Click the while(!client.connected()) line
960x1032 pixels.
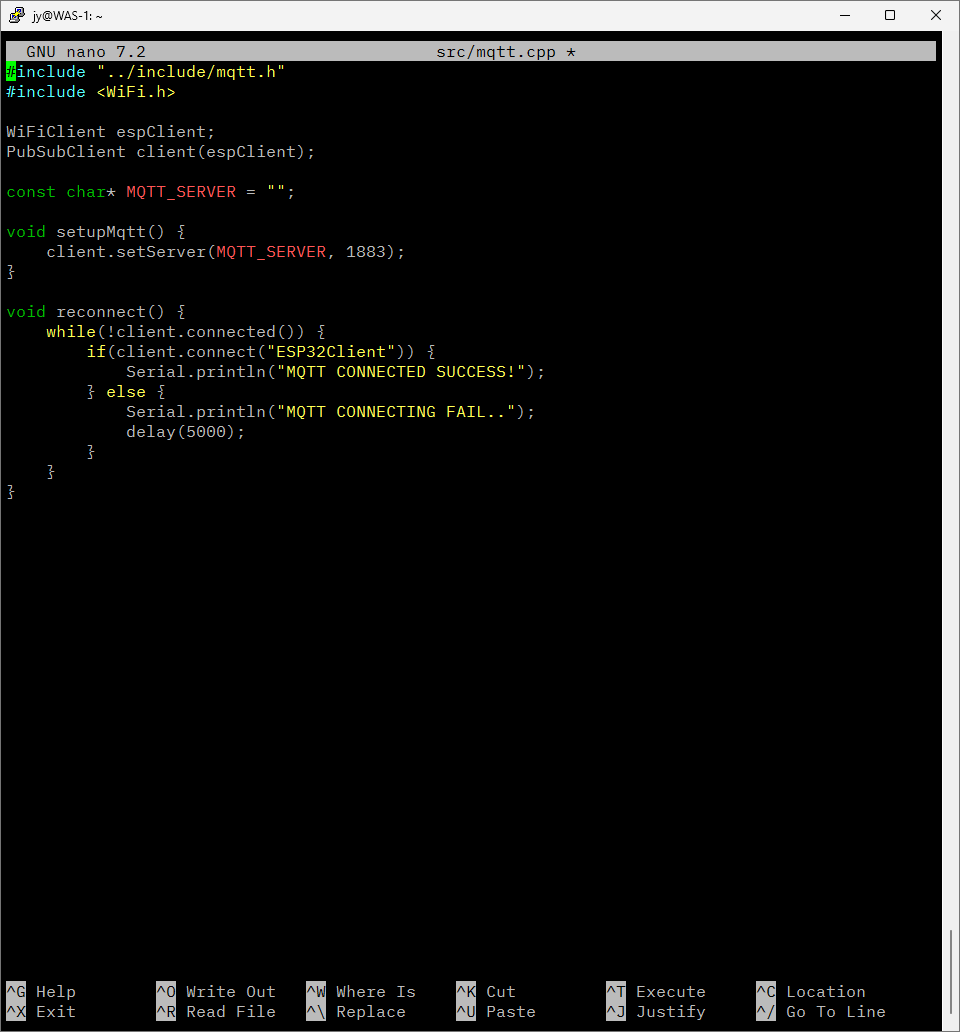pos(186,332)
